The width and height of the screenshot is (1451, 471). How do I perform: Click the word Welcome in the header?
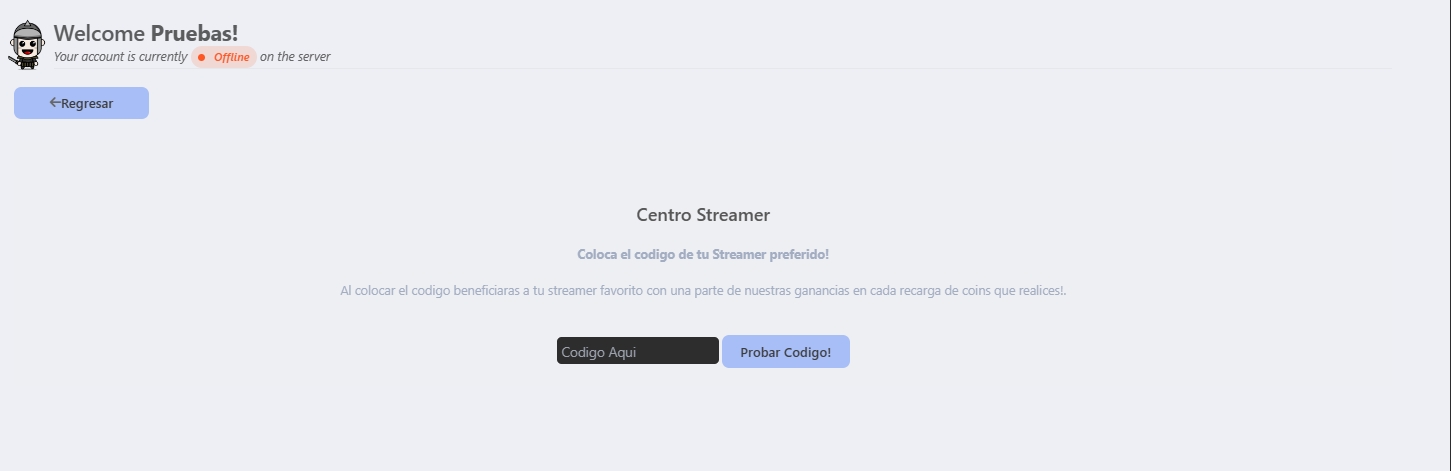[100, 33]
